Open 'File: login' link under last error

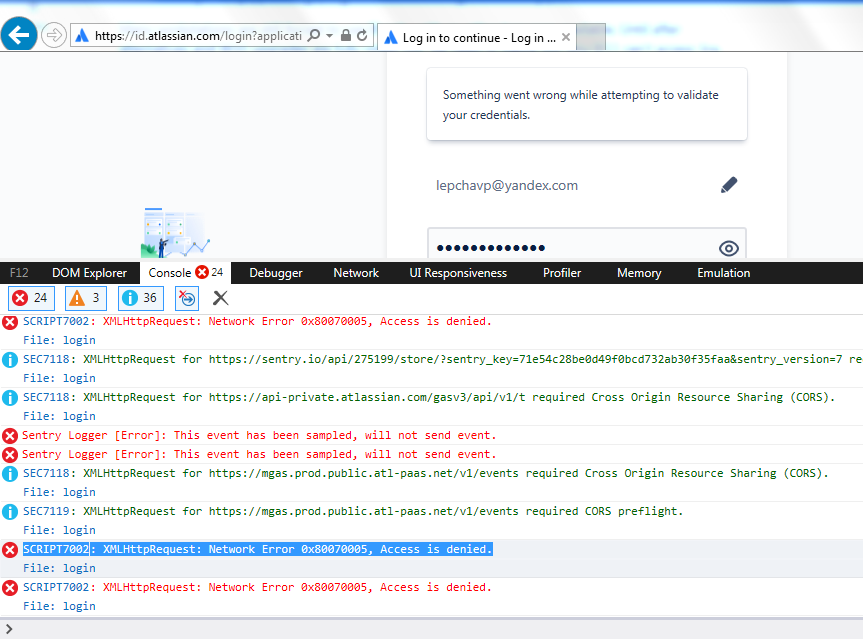point(59,606)
